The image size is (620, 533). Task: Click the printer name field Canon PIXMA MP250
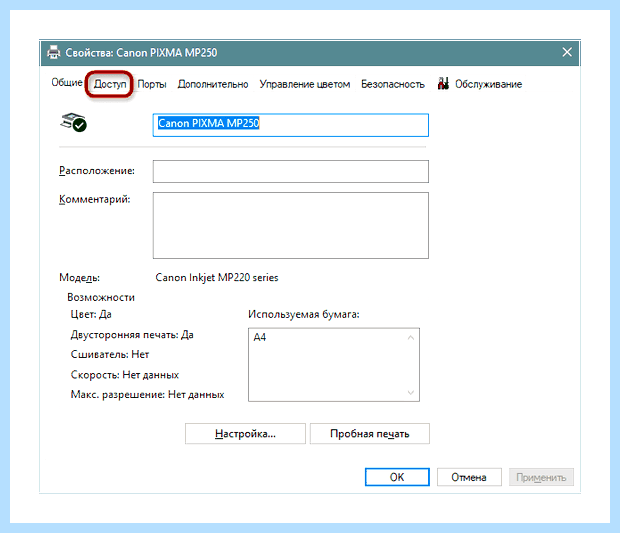pyautogui.click(x=291, y=125)
